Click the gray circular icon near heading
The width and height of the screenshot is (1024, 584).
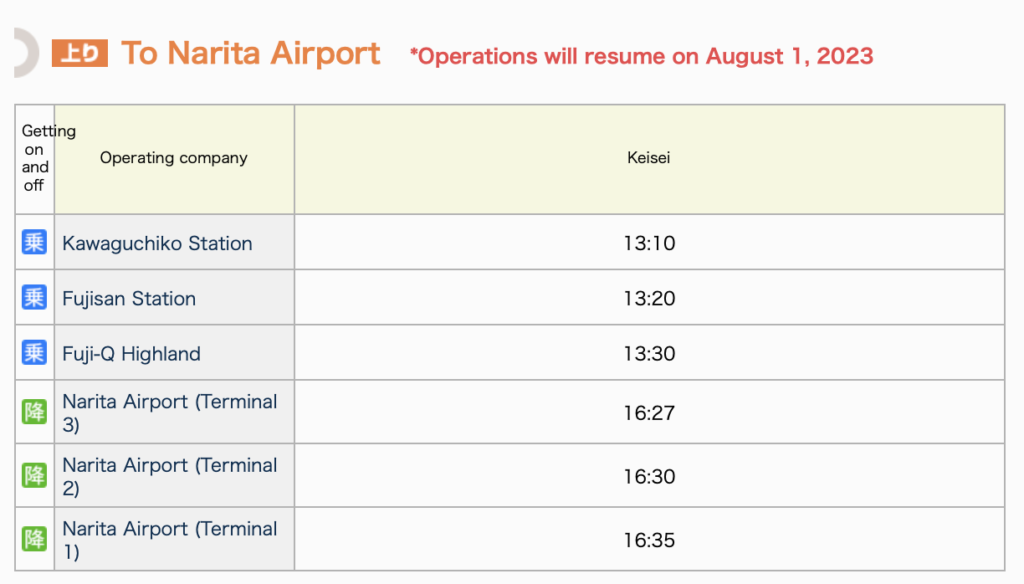[26, 52]
